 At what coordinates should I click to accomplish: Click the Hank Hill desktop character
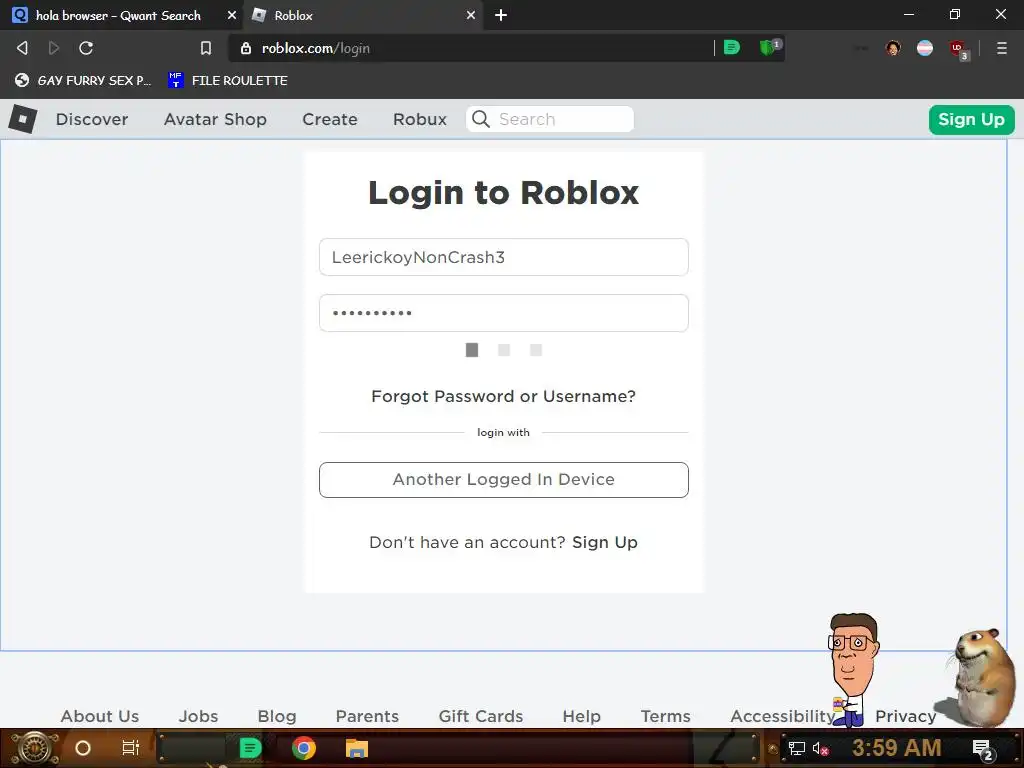(x=852, y=669)
